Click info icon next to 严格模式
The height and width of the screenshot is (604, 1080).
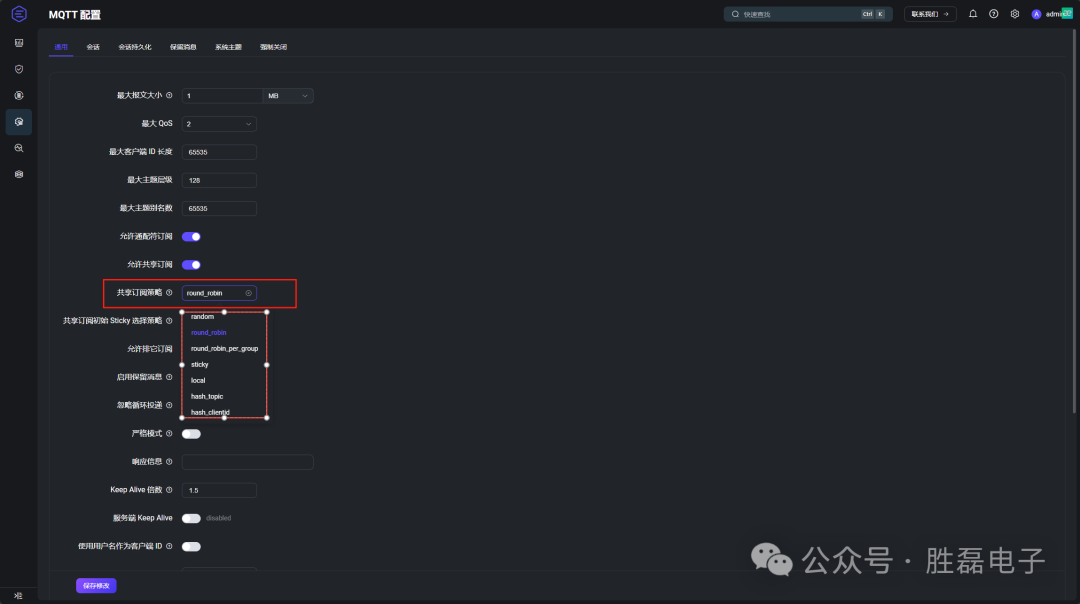(169, 434)
